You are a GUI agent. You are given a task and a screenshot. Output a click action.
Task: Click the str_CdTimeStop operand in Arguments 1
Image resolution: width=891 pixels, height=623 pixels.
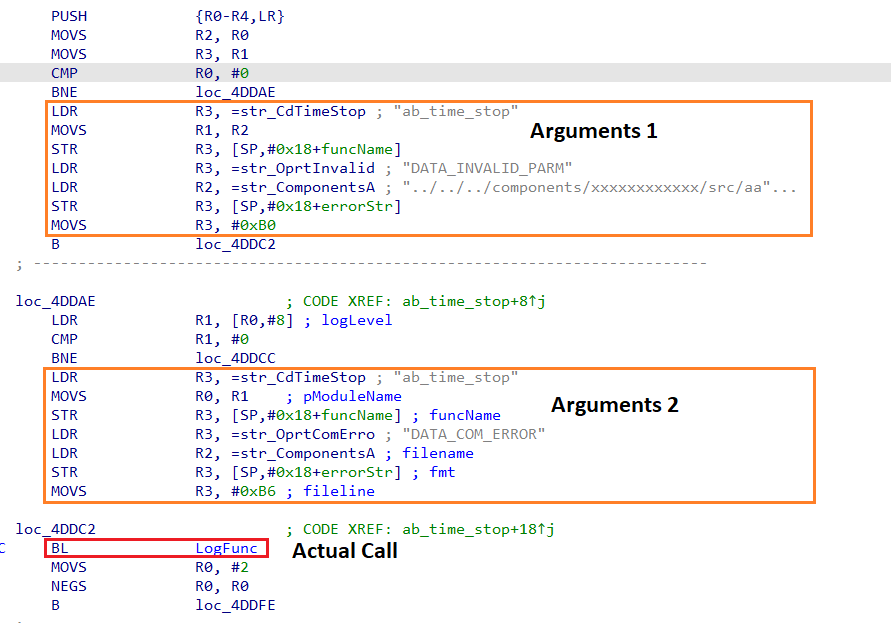point(298,111)
